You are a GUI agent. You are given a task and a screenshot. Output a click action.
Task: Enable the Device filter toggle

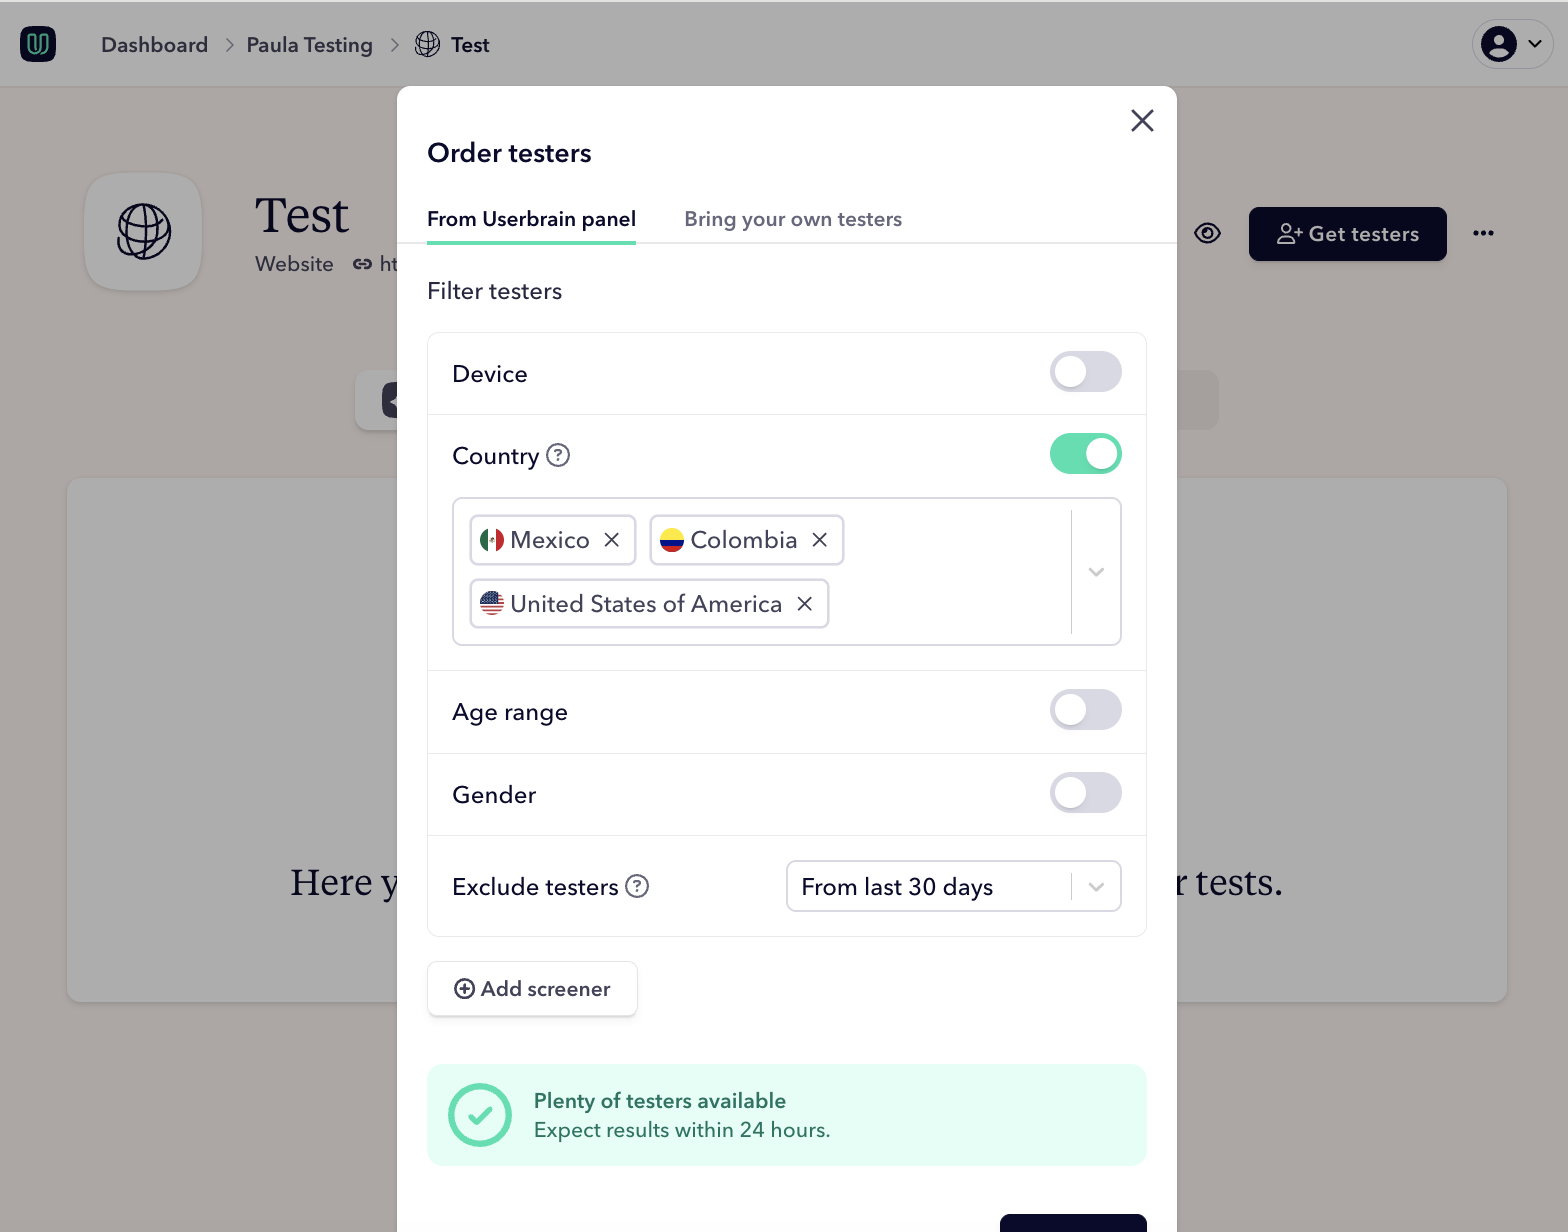(x=1085, y=372)
